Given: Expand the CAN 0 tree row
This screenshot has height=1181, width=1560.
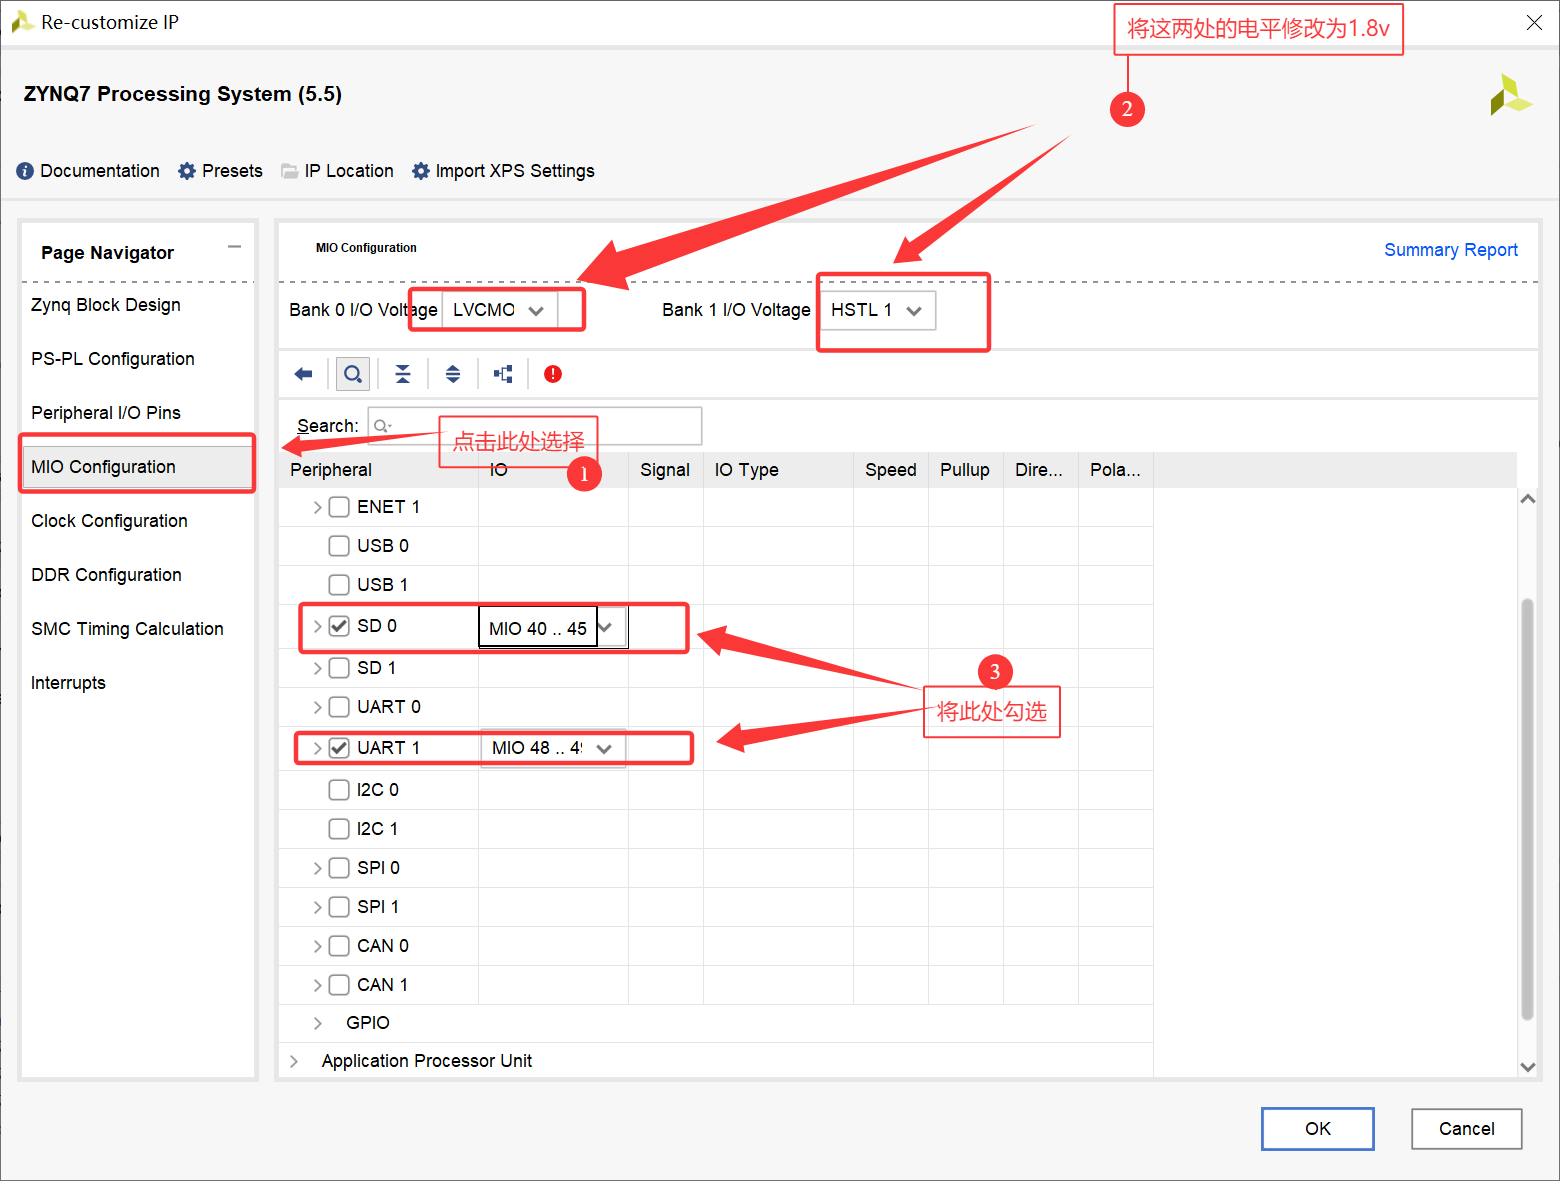Looking at the screenshot, I should tap(317, 946).
